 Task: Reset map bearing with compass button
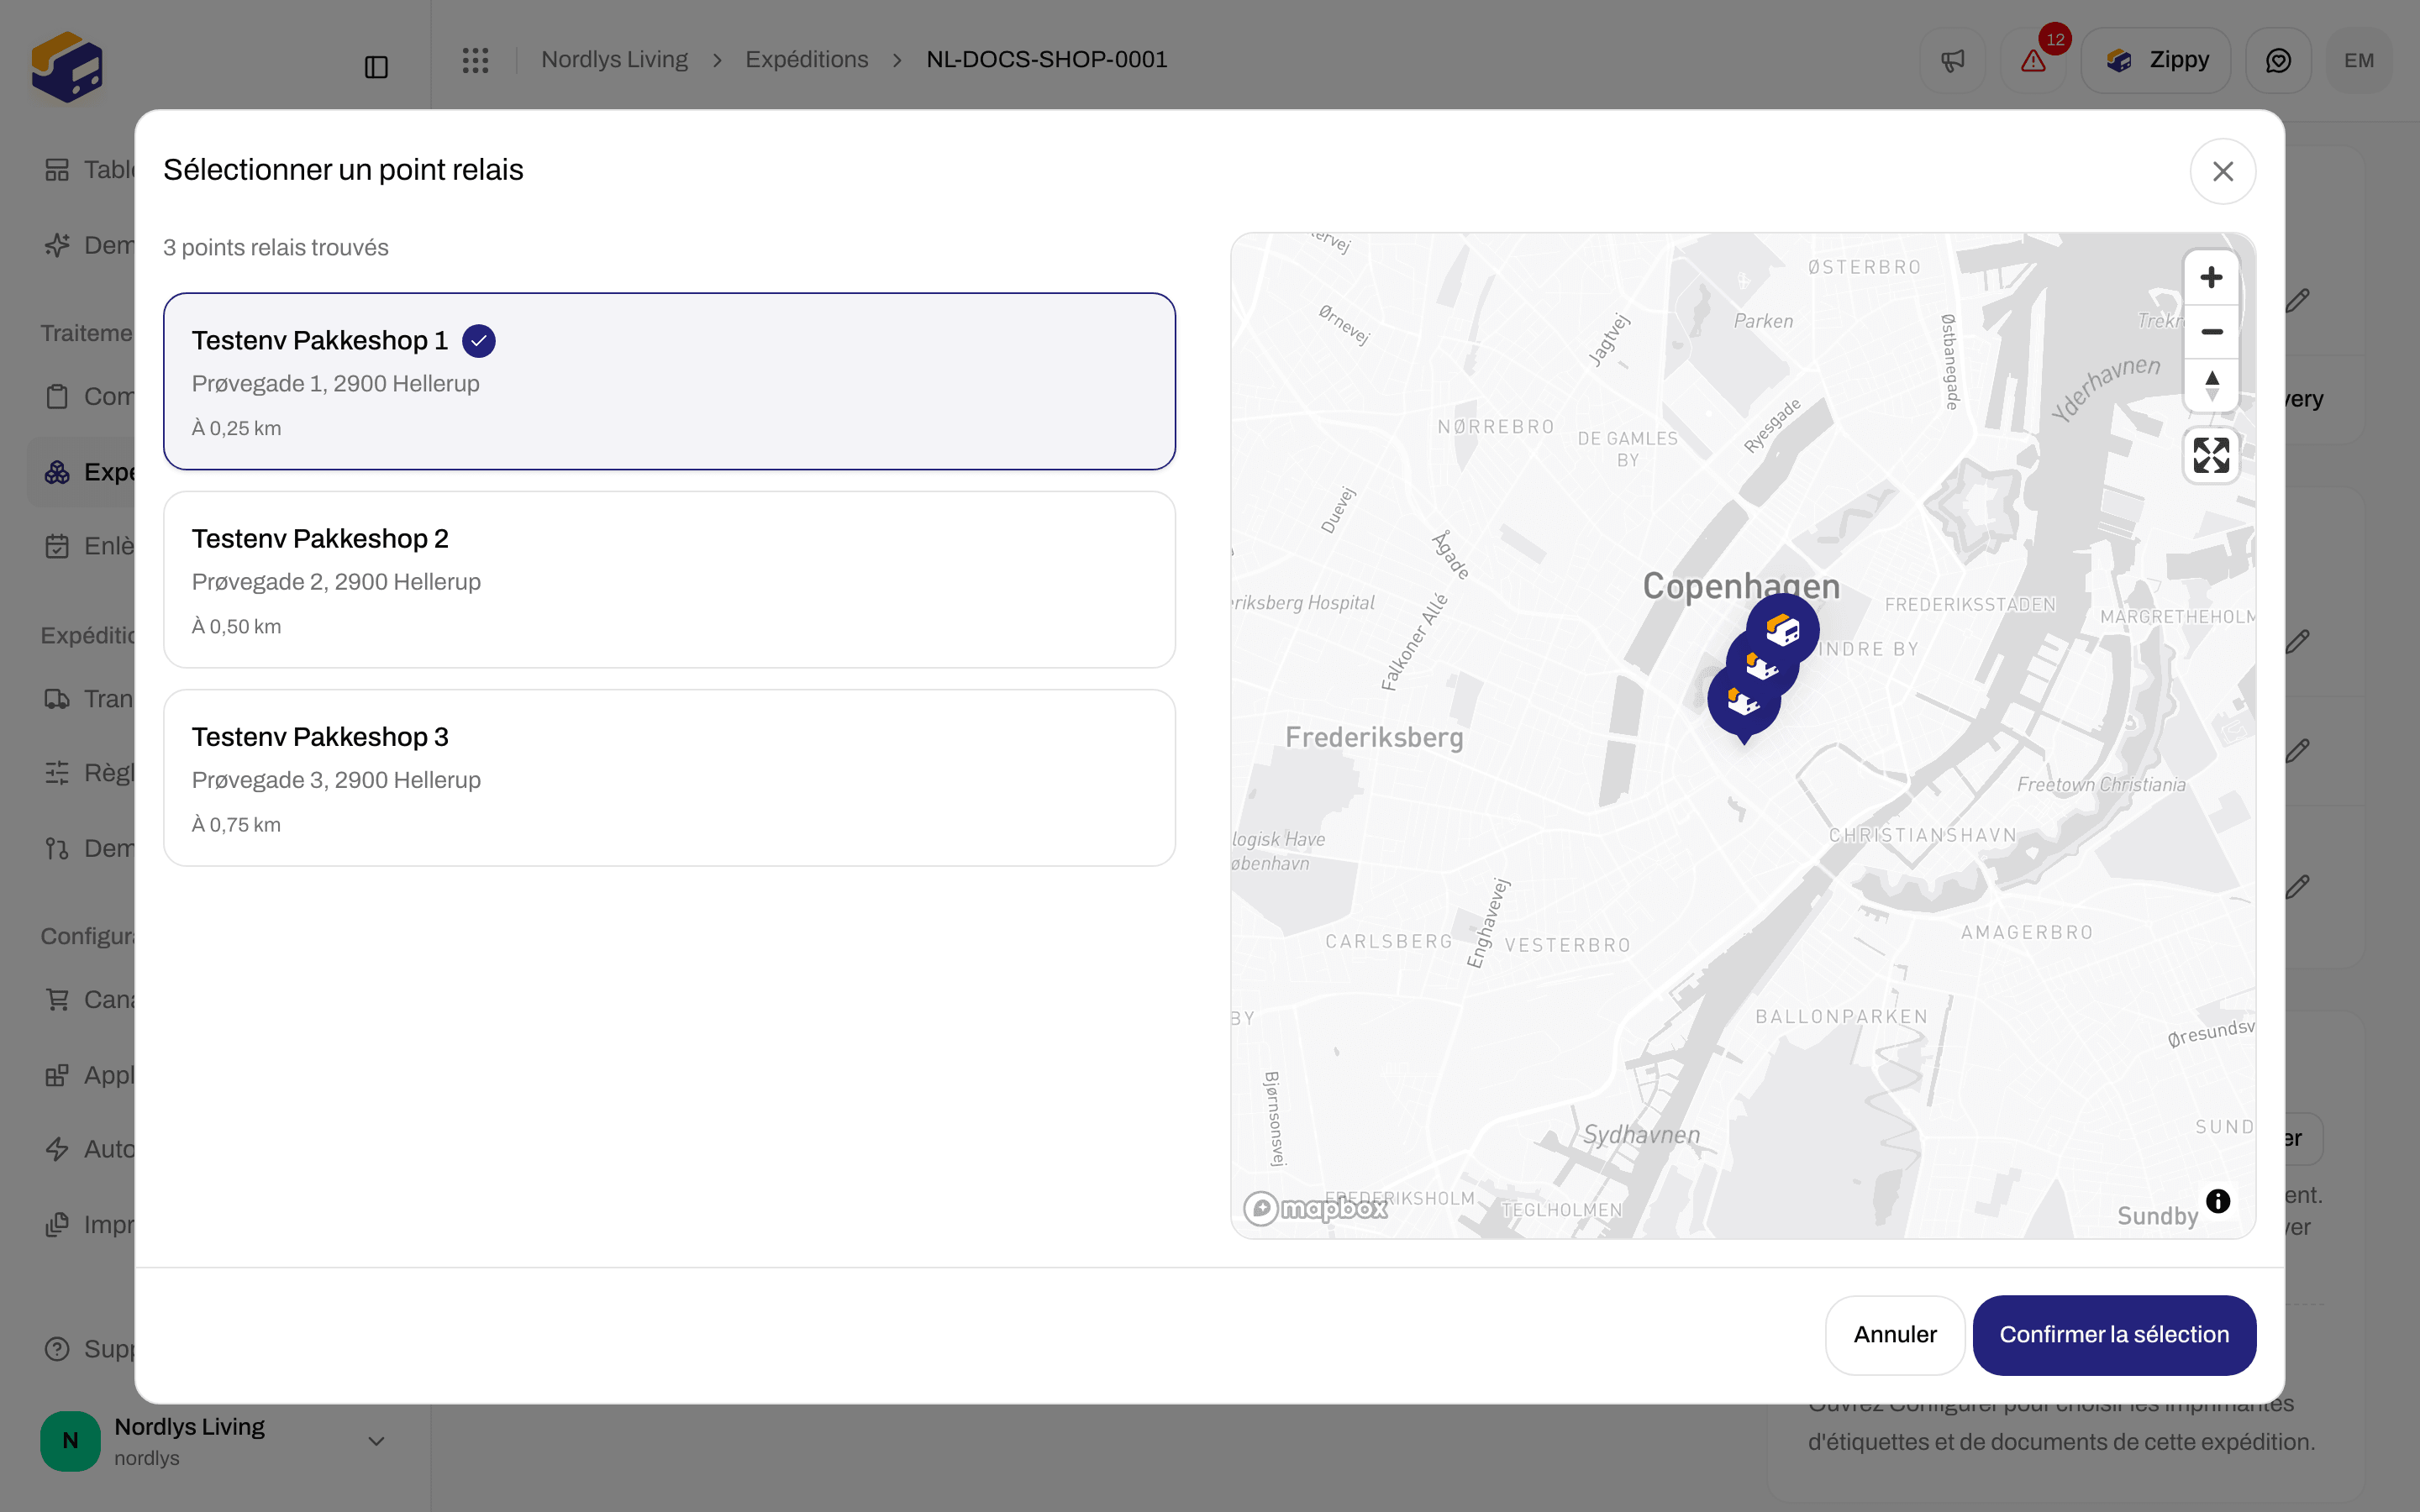[x=2211, y=385]
